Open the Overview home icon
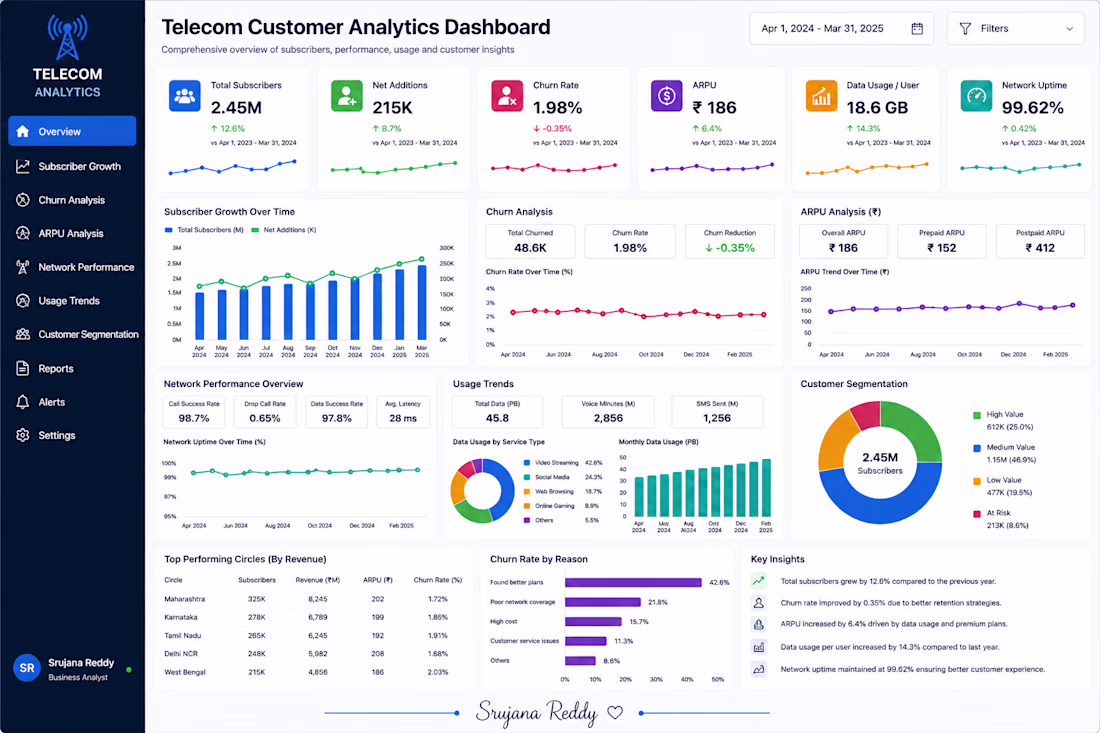The image size is (1100, 733). click(22, 131)
